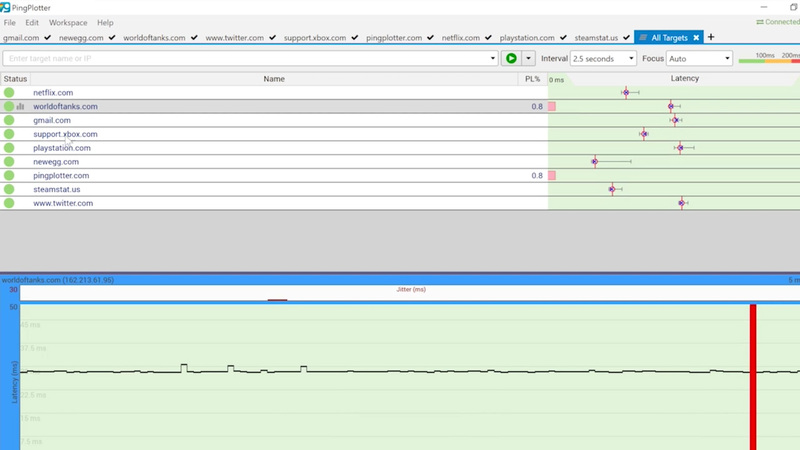Select the newegg.com target row

tap(400, 161)
